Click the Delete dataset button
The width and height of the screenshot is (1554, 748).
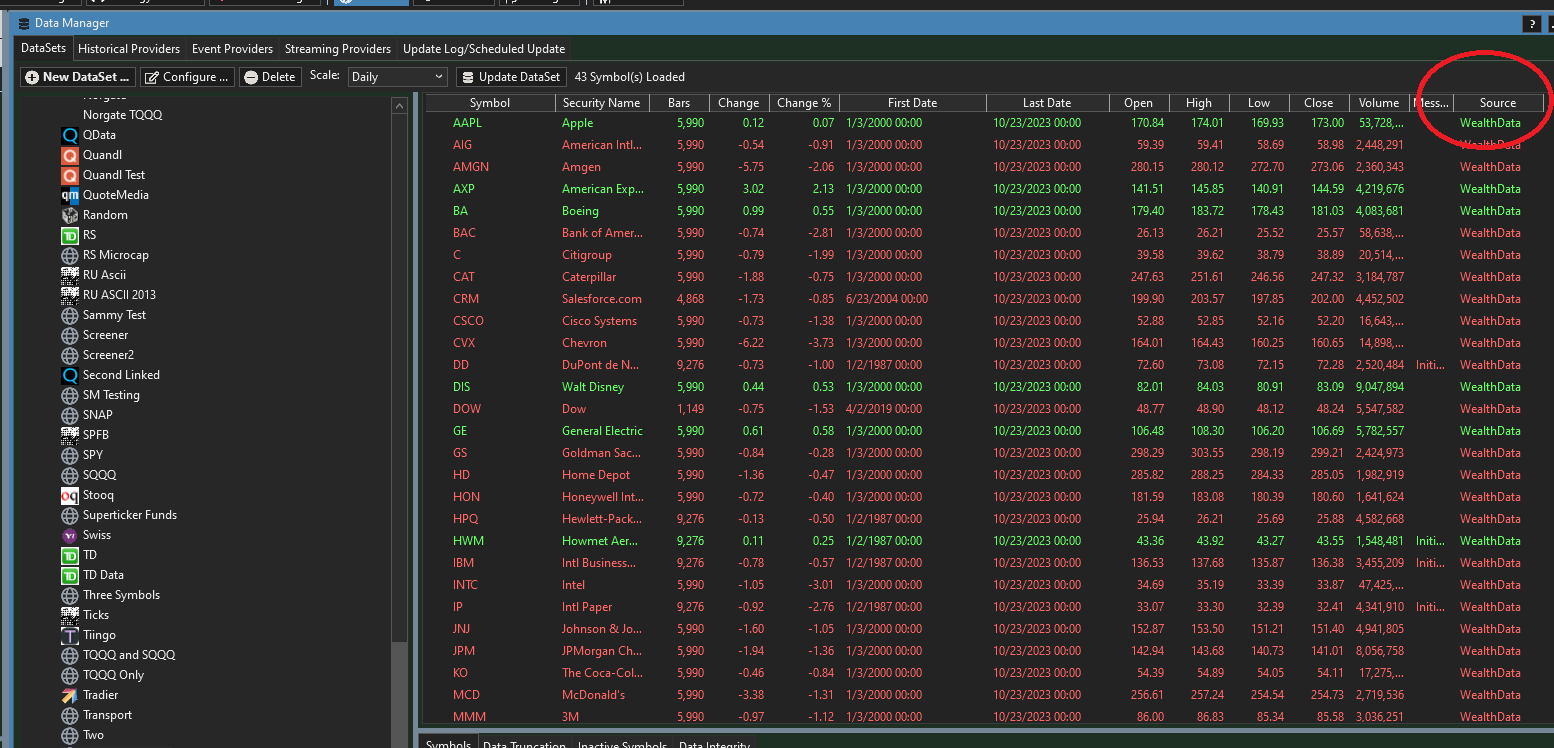click(269, 77)
